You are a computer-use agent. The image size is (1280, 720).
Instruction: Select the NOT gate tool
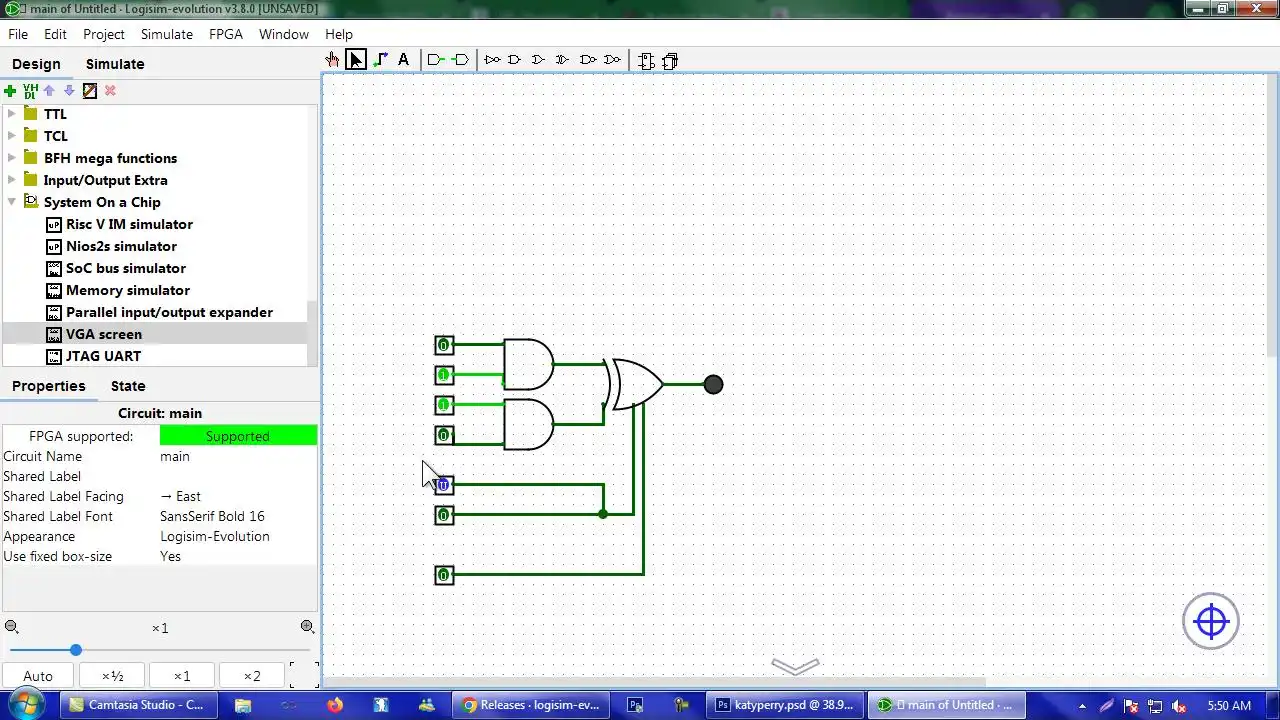(491, 60)
